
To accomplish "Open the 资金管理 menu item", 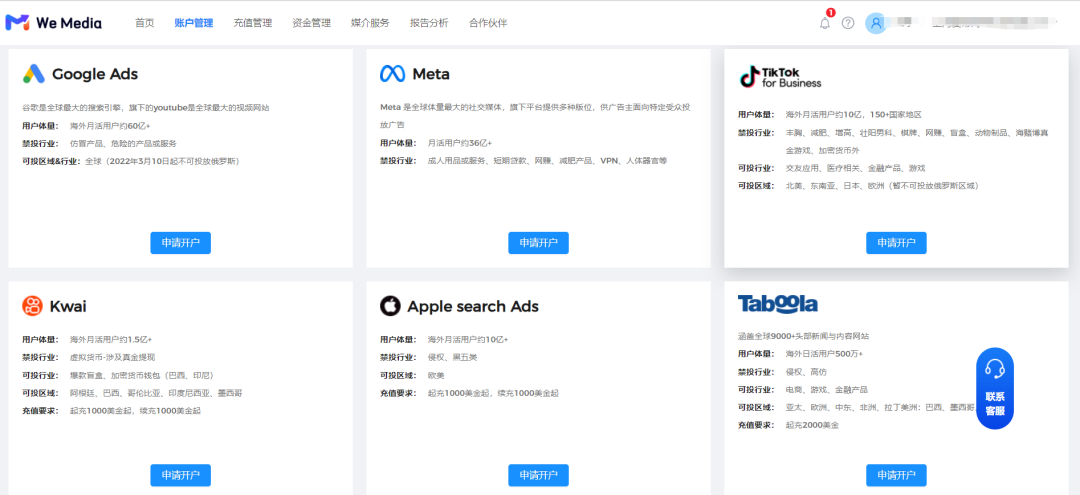I will pyautogui.click(x=311, y=23).
